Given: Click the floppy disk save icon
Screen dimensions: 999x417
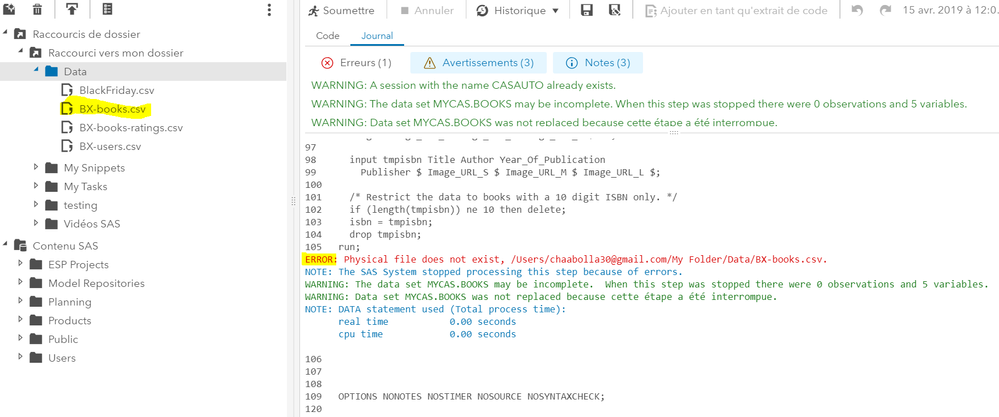Looking at the screenshot, I should tap(587, 11).
